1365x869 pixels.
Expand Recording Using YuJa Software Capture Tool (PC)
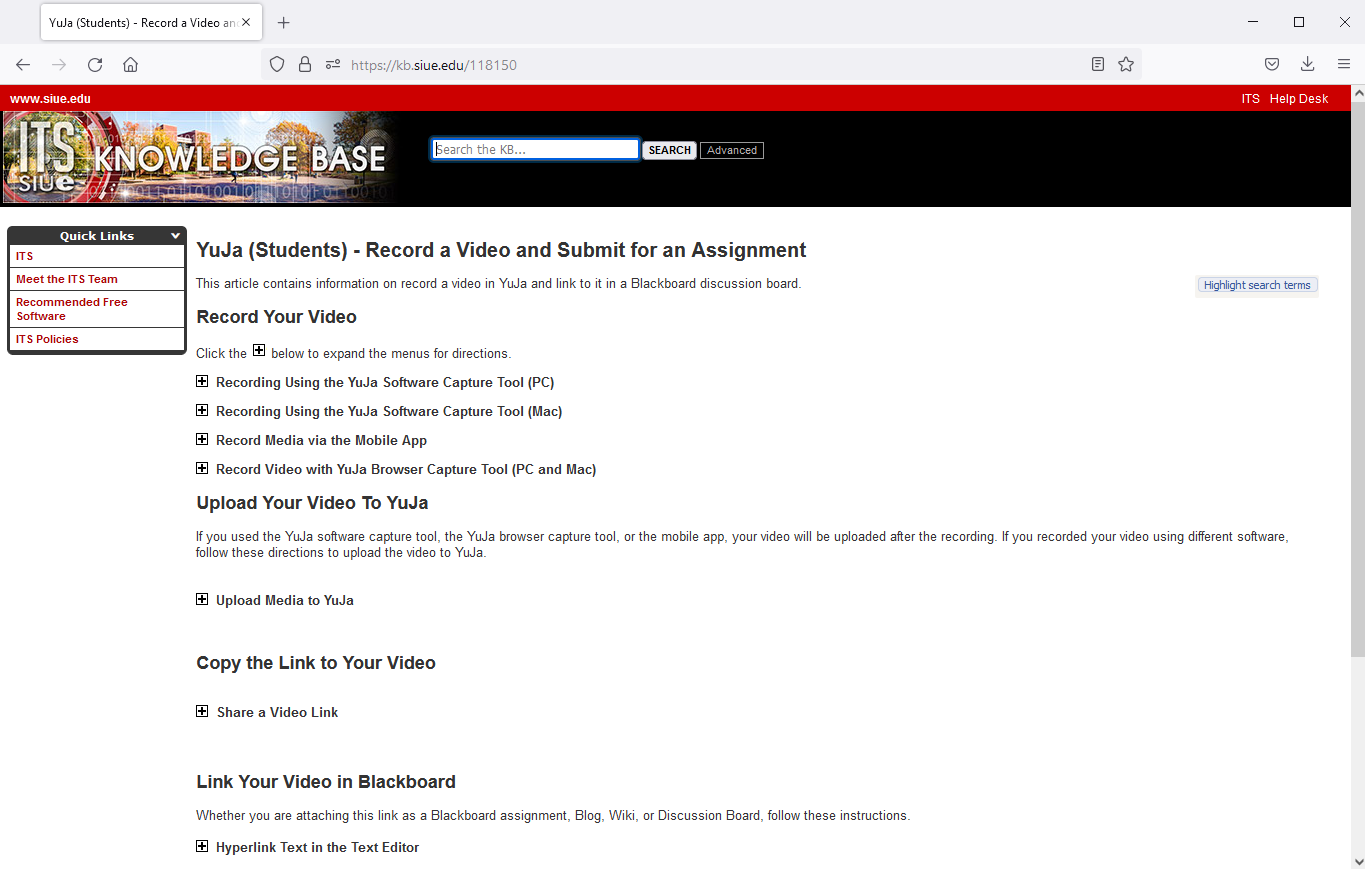pyautogui.click(x=202, y=382)
